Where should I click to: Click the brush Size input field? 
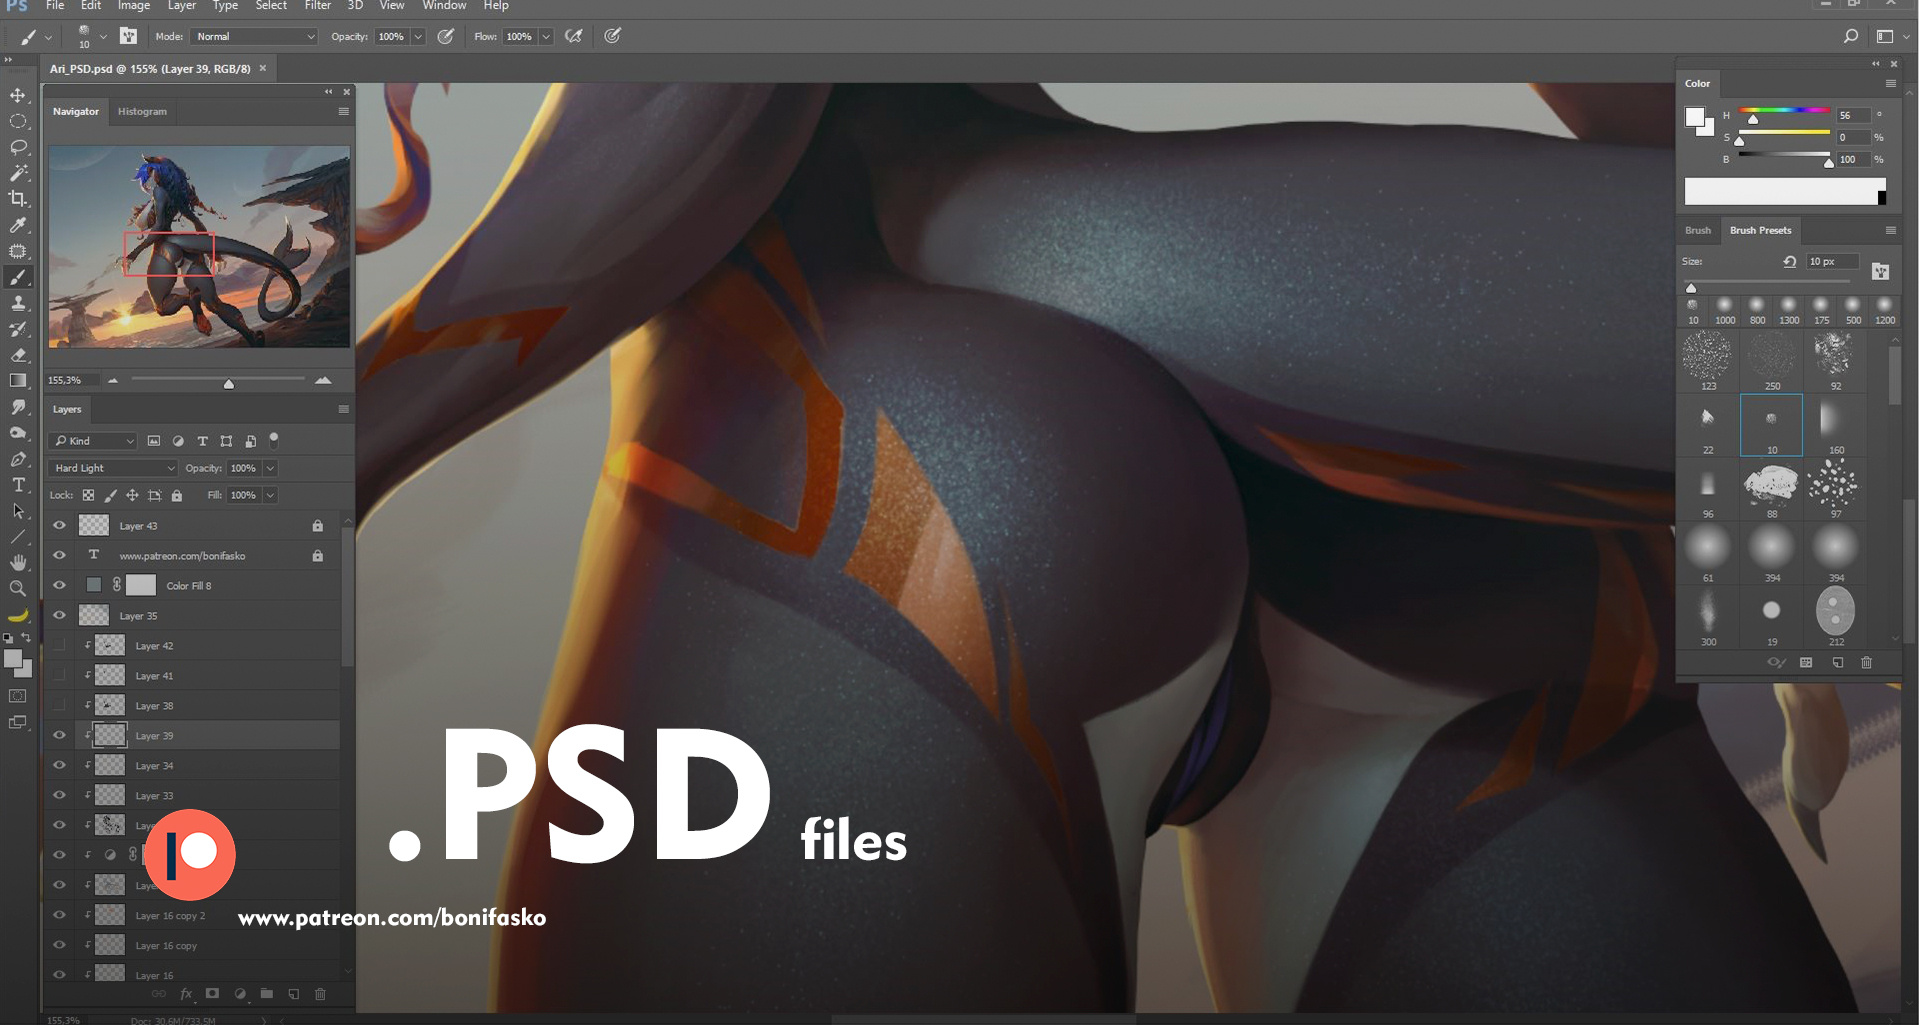pos(1830,262)
